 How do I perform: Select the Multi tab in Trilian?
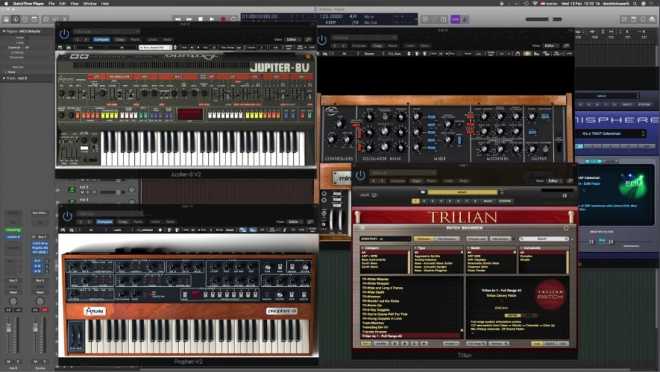click(487, 201)
